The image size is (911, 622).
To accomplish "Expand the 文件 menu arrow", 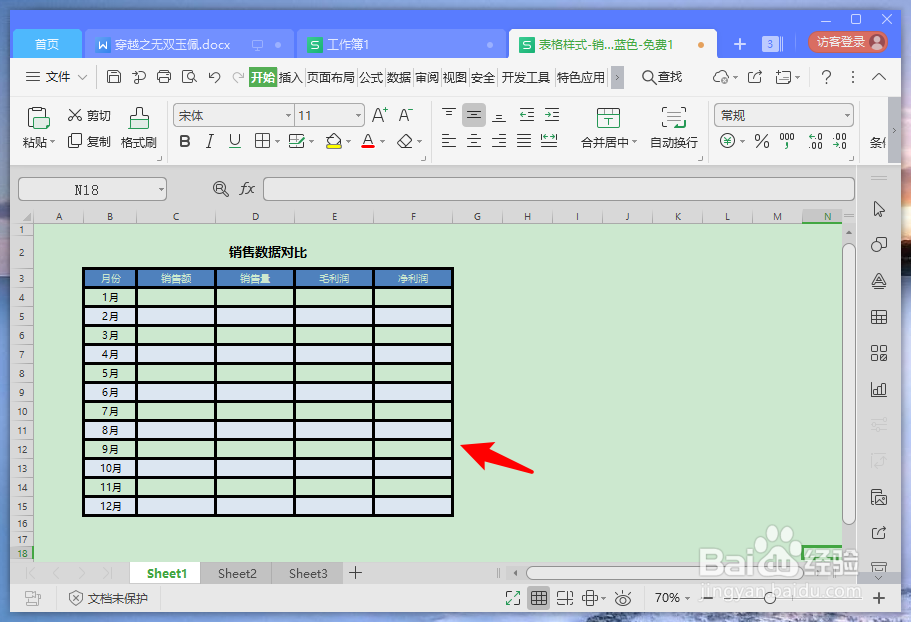I will pos(82,77).
